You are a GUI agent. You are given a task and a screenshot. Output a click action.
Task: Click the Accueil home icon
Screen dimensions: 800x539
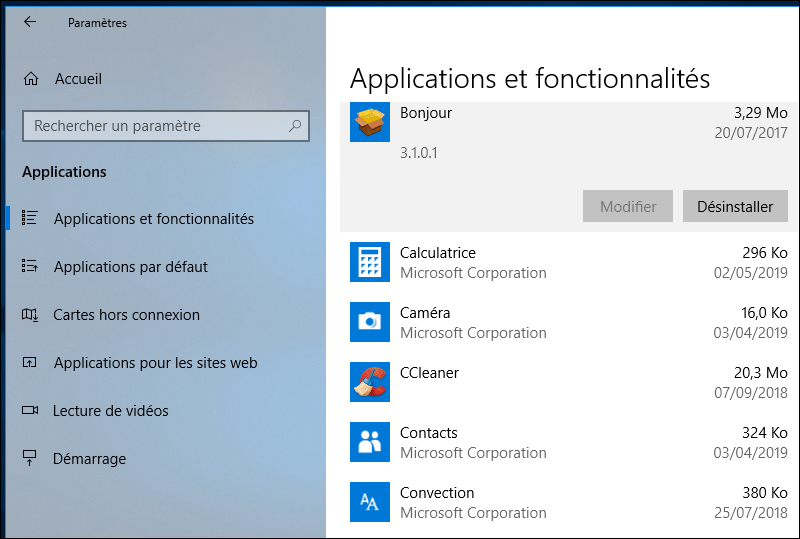[x=31, y=79]
